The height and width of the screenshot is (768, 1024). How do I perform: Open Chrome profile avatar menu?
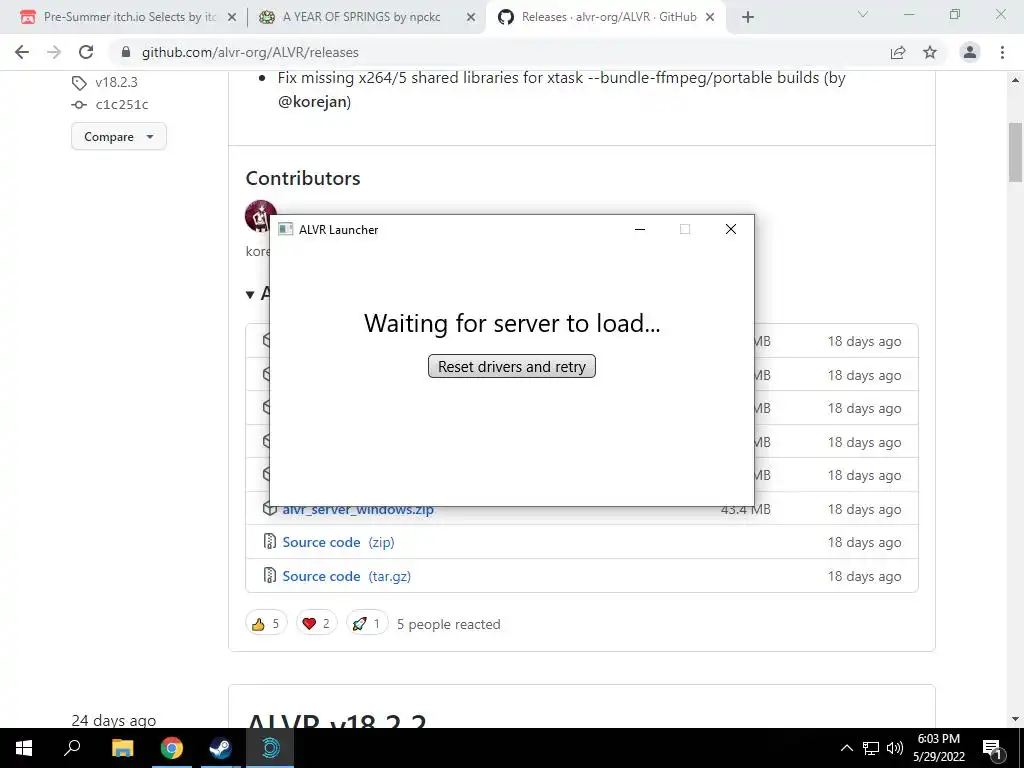coord(970,52)
